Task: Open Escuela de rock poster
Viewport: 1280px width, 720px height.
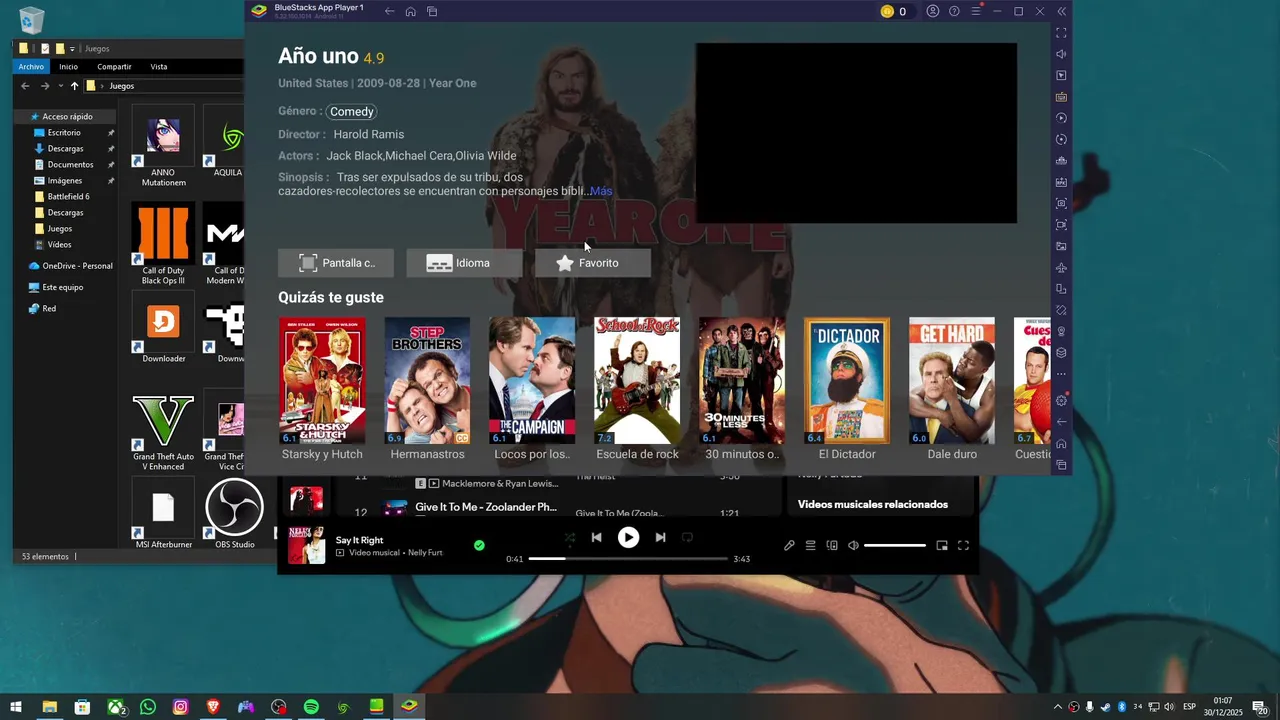Action: click(637, 380)
